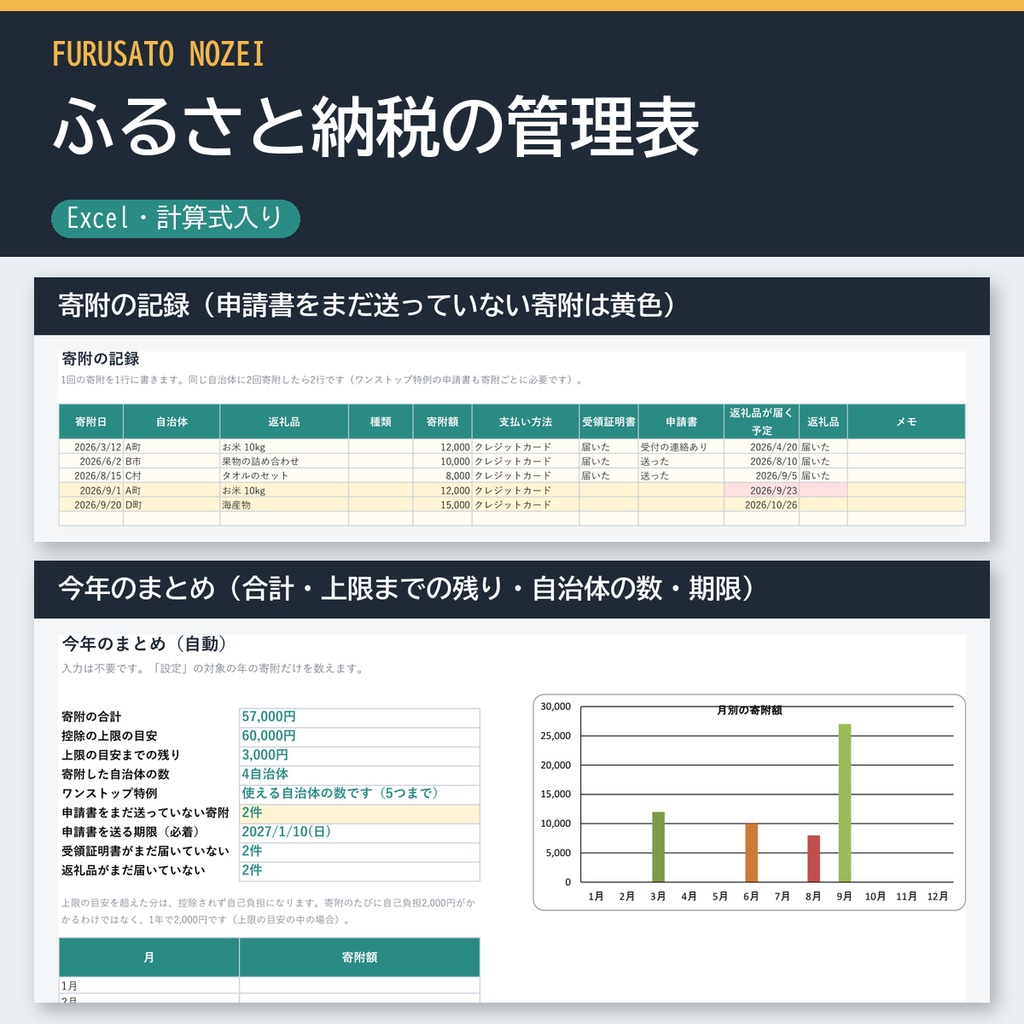The image size is (1024, 1024).
Task: Select the '3,000円' remaining limit value
Action: pyautogui.click(x=360, y=755)
